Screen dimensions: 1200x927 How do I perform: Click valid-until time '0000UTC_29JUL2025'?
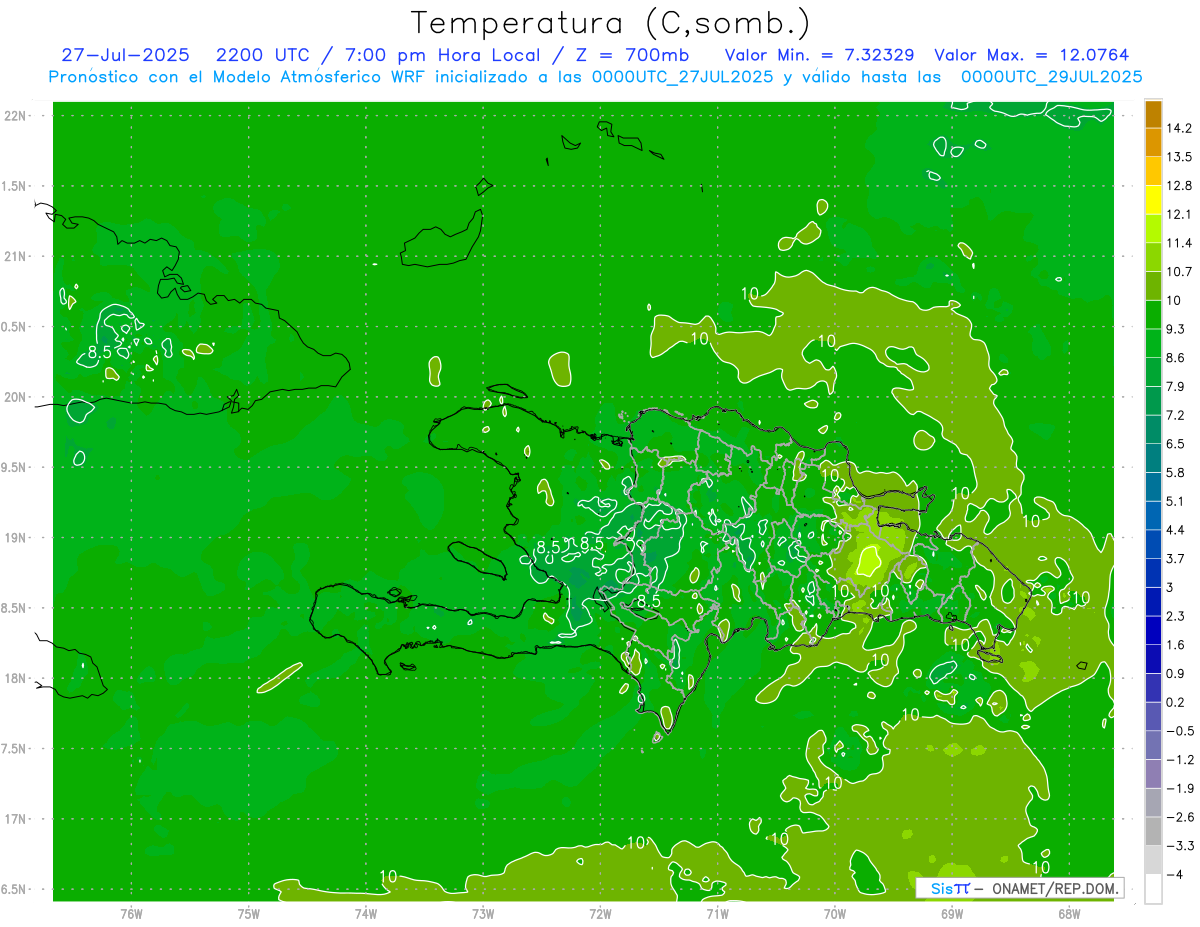coord(1052,77)
